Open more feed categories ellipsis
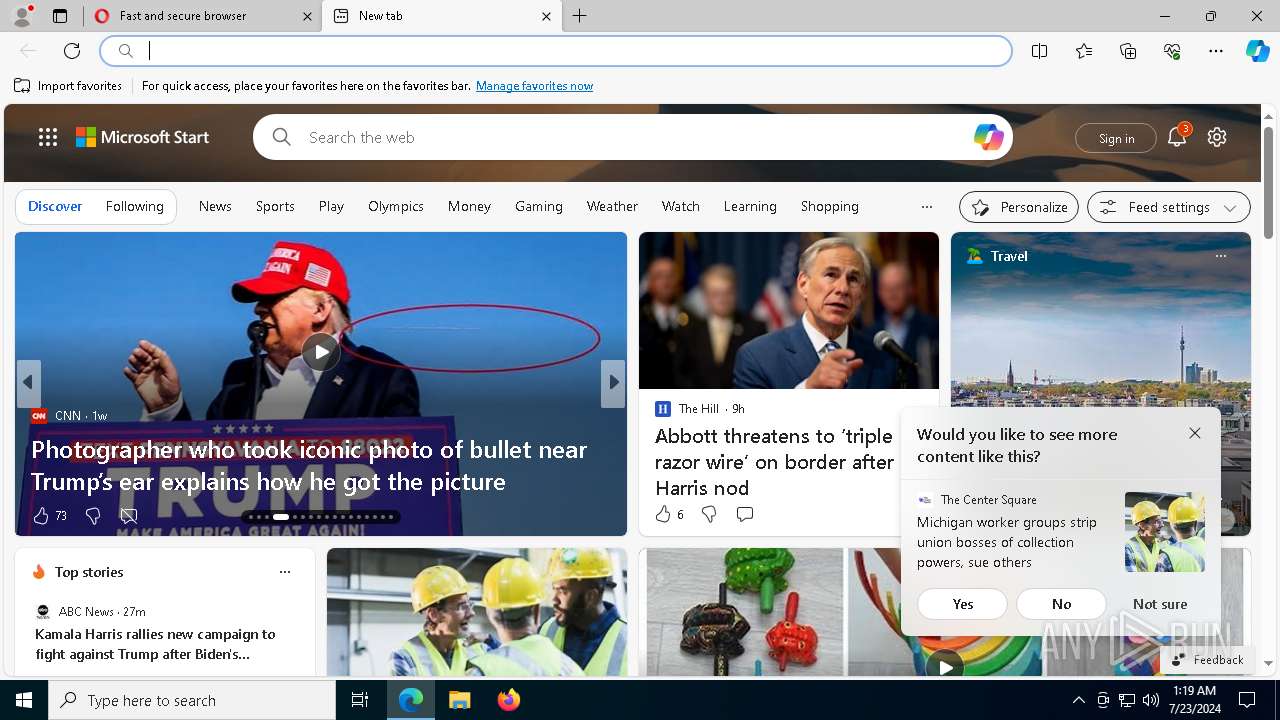This screenshot has height=720, width=1280. tap(927, 207)
